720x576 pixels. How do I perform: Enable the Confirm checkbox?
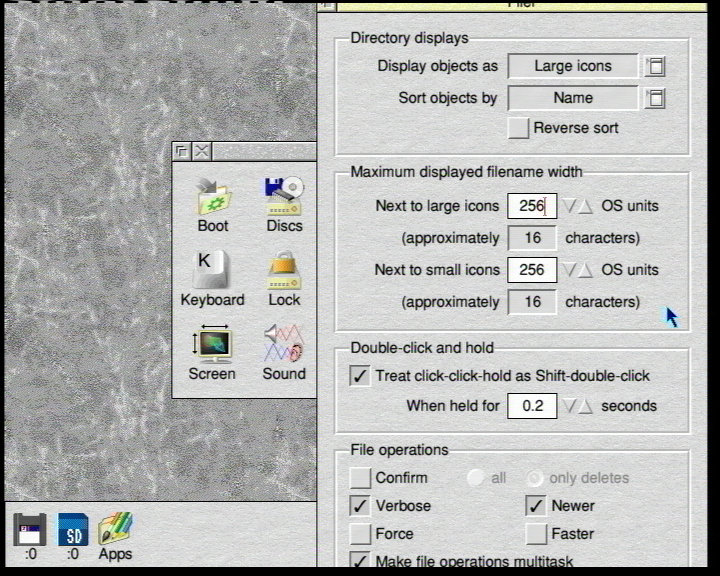(360, 478)
